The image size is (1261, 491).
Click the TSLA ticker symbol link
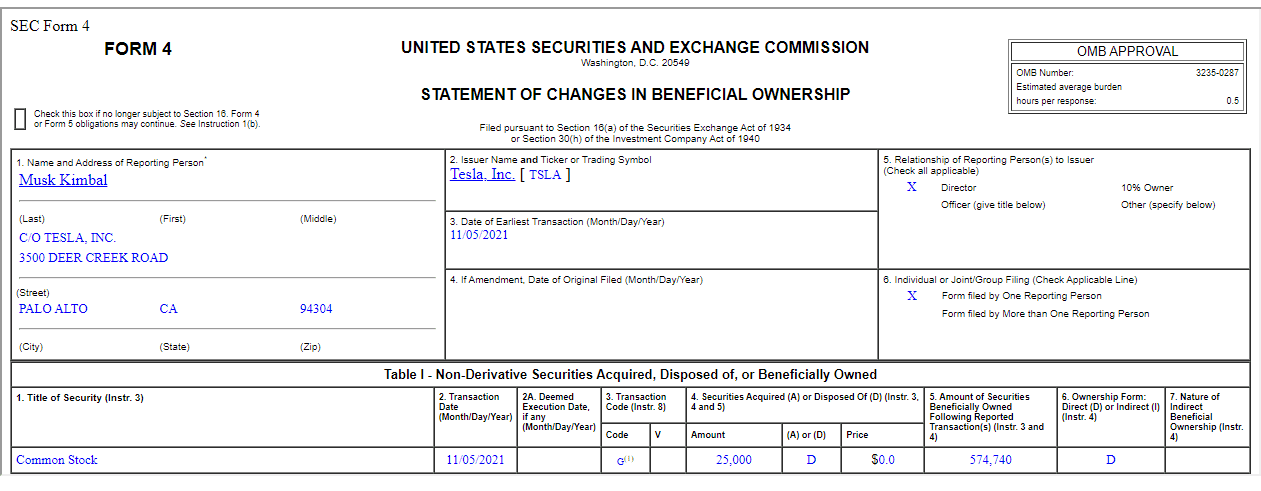[x=545, y=175]
